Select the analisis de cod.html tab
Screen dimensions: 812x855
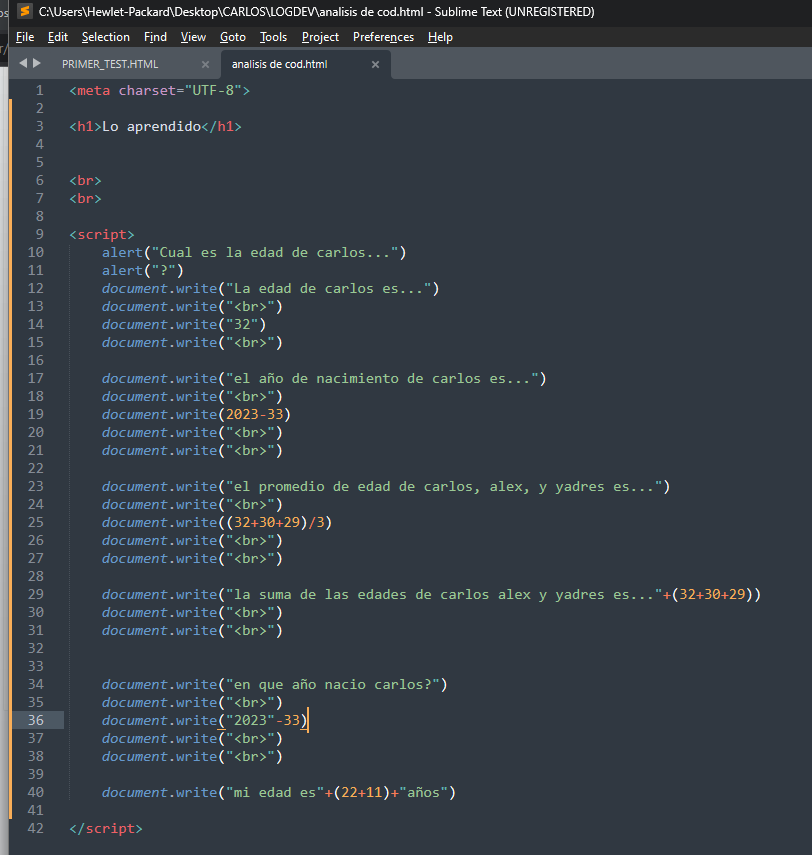[x=279, y=64]
